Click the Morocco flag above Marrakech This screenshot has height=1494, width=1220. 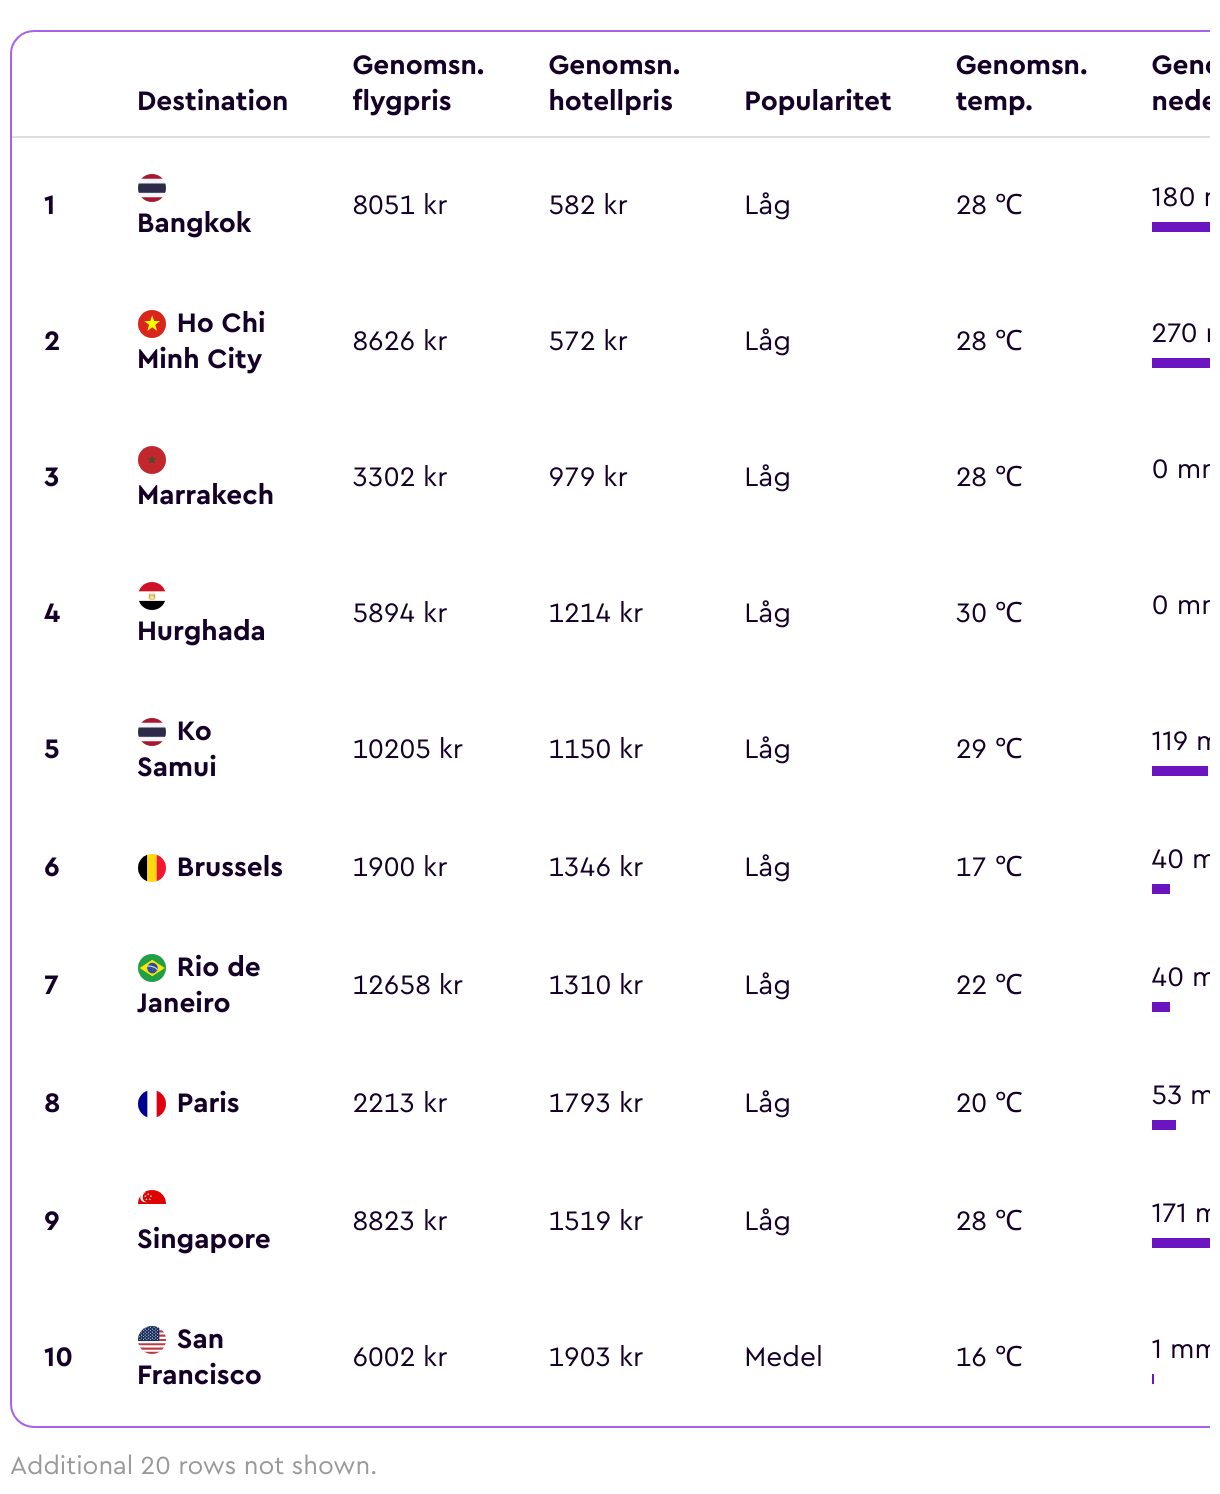(x=152, y=459)
